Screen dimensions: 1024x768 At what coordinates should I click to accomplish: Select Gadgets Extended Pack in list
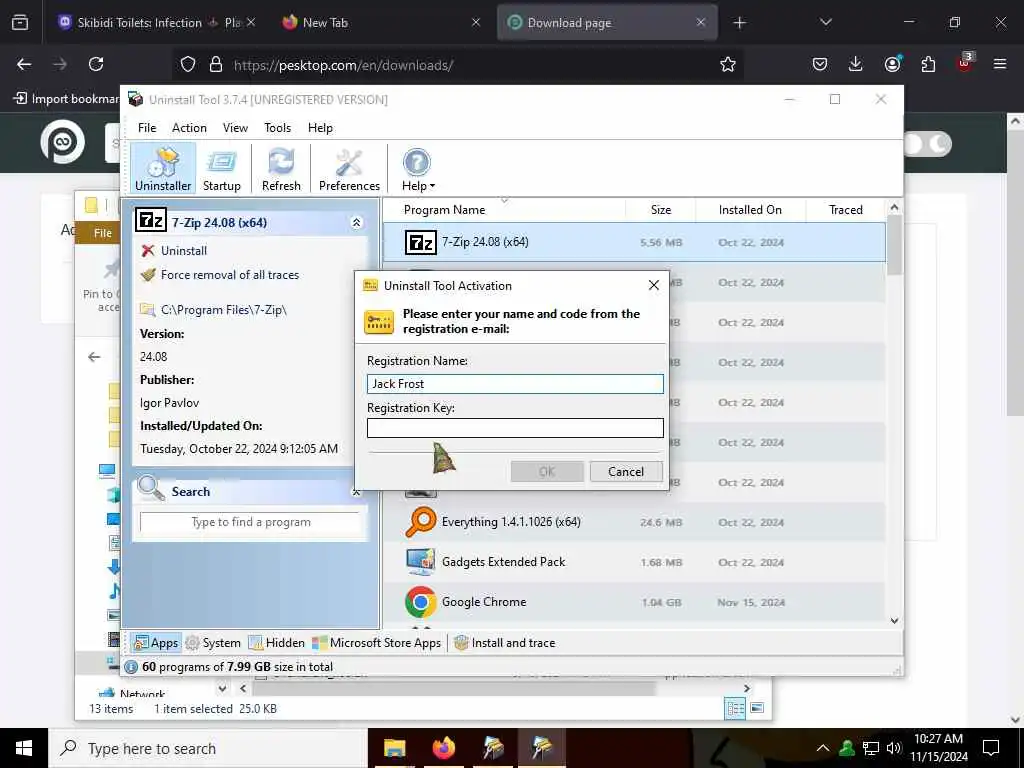pos(634,562)
